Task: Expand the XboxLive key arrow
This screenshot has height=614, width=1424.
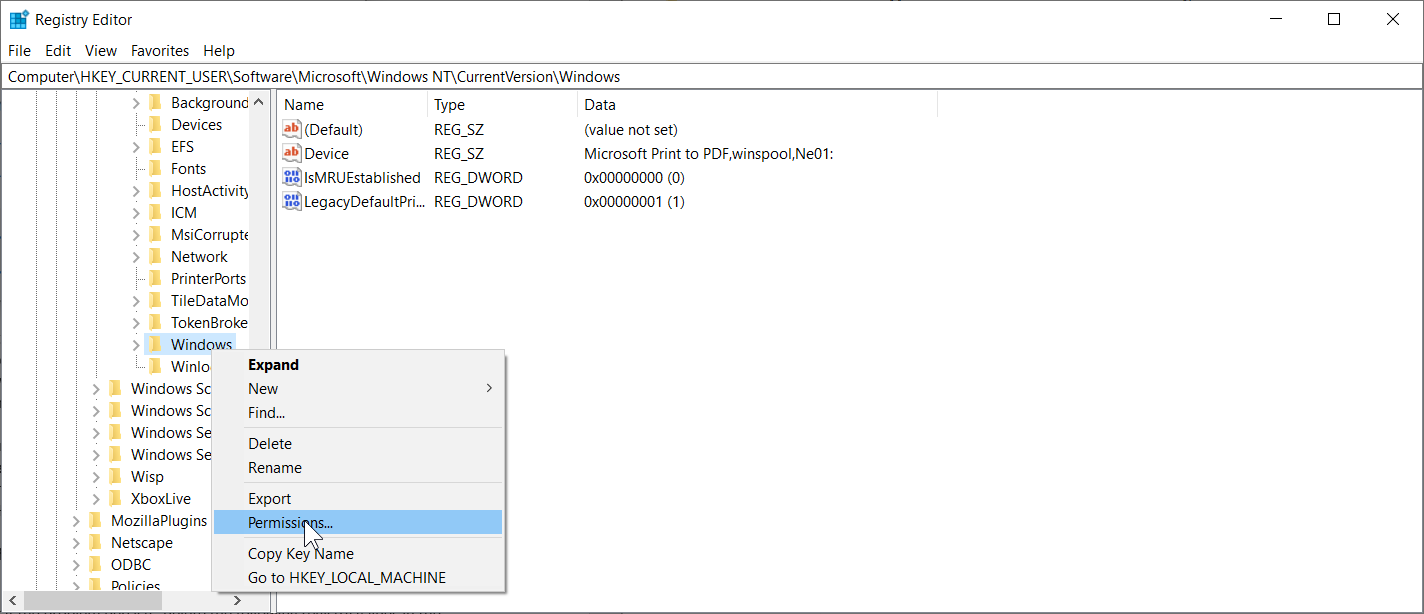Action: tap(96, 499)
